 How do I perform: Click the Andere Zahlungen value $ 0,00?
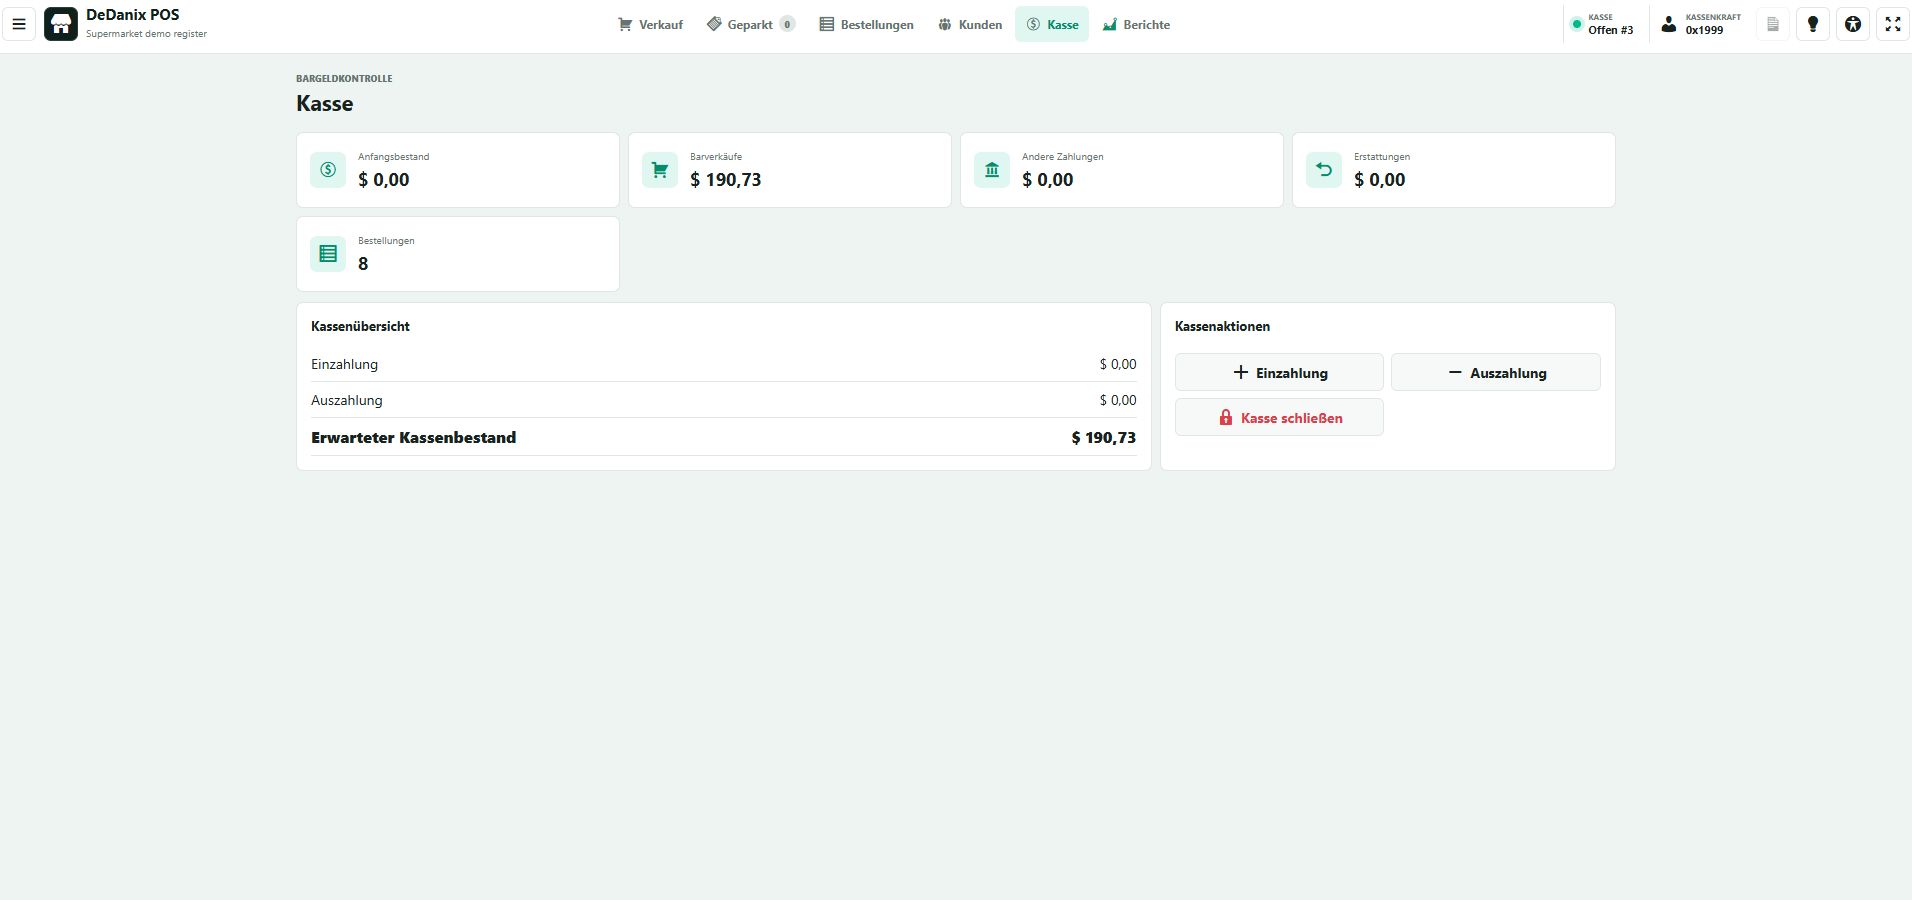(1048, 180)
